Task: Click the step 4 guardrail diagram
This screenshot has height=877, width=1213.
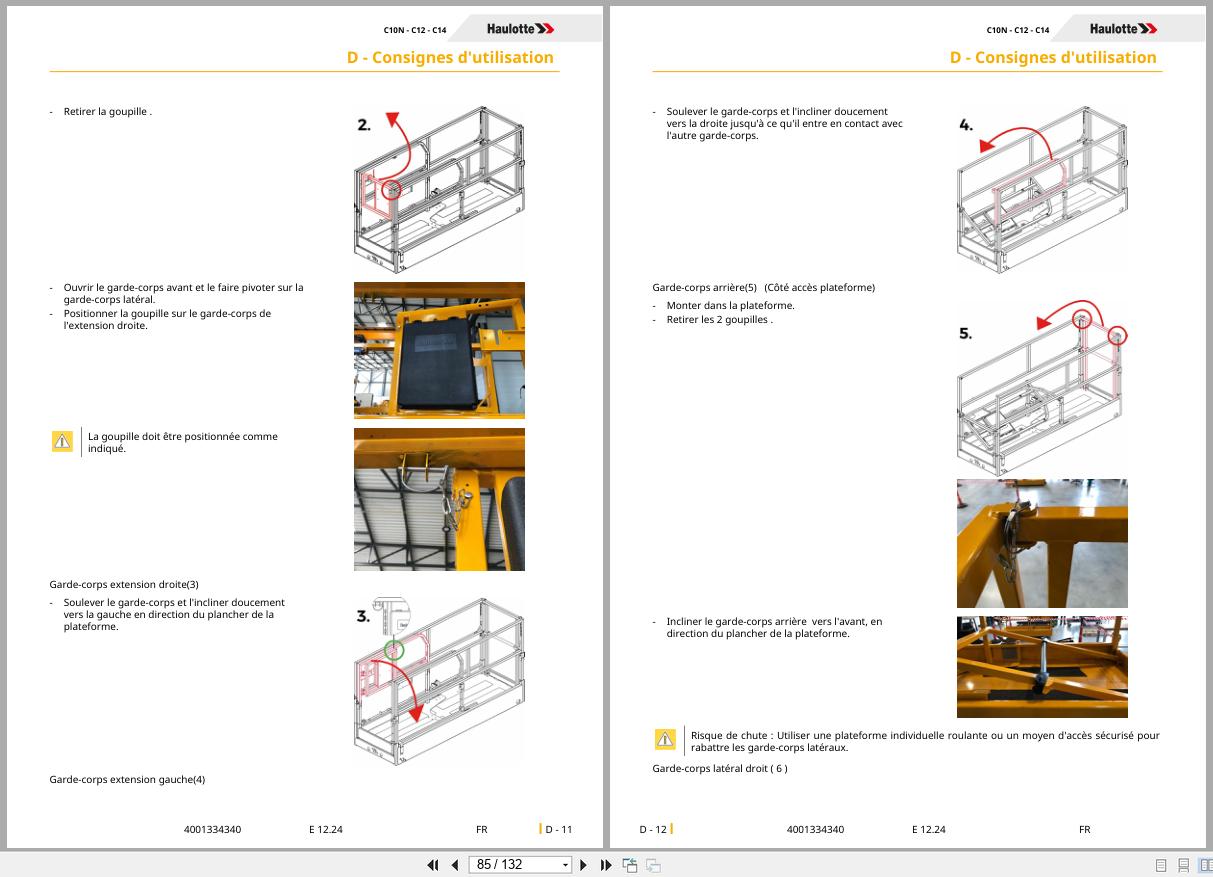Action: (x=1042, y=190)
